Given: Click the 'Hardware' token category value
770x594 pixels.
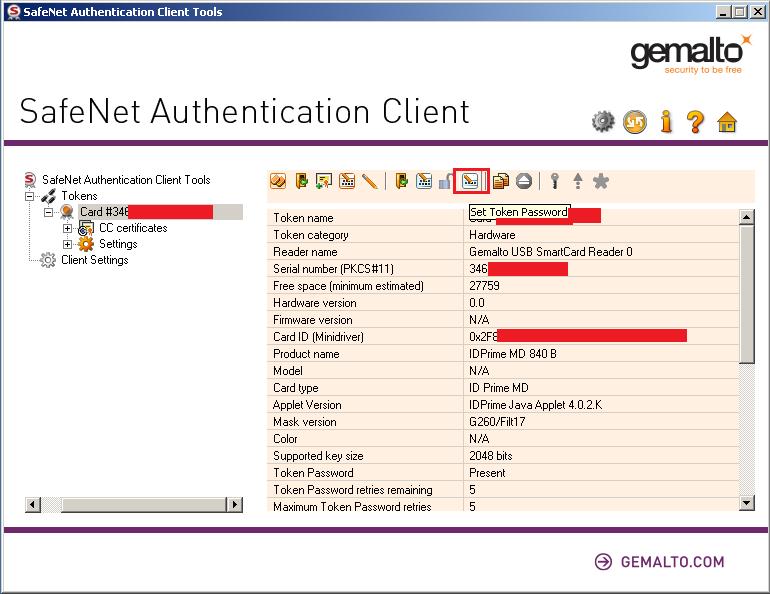Looking at the screenshot, I should tap(492, 235).
